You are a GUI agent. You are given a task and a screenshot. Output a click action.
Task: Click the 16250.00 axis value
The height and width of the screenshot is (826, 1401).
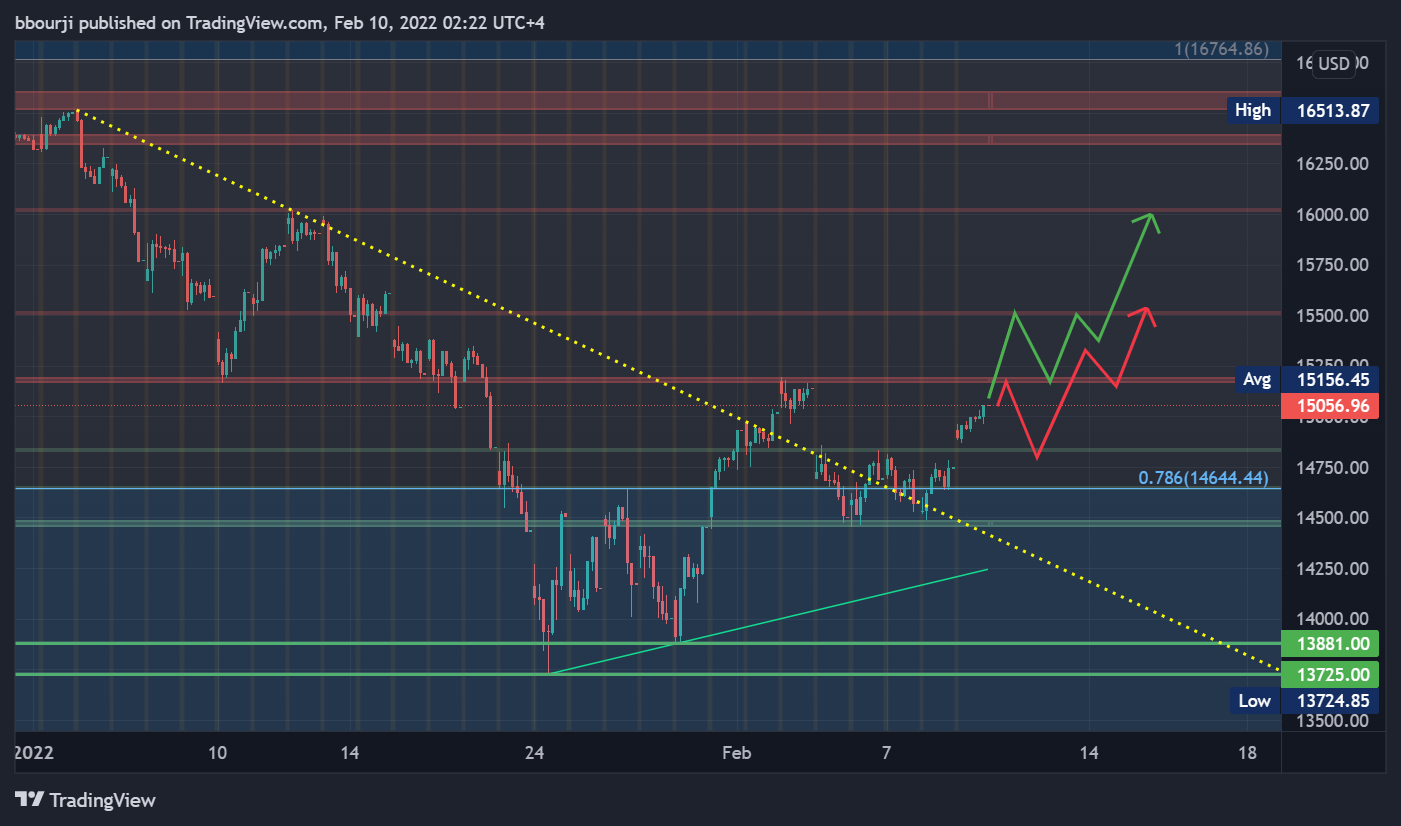1331,163
